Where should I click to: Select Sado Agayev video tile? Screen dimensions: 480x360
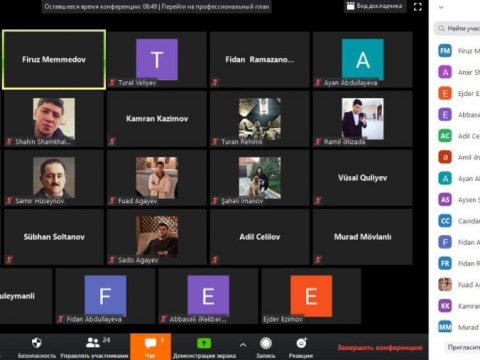point(157,237)
